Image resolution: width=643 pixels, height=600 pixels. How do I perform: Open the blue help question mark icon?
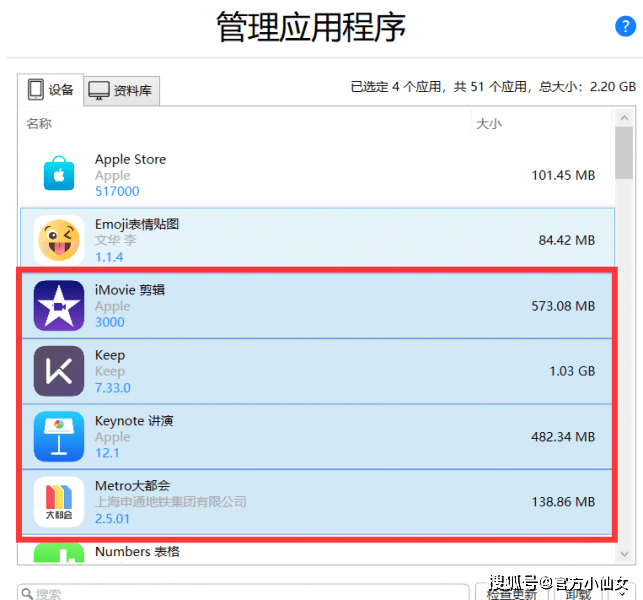(x=625, y=27)
